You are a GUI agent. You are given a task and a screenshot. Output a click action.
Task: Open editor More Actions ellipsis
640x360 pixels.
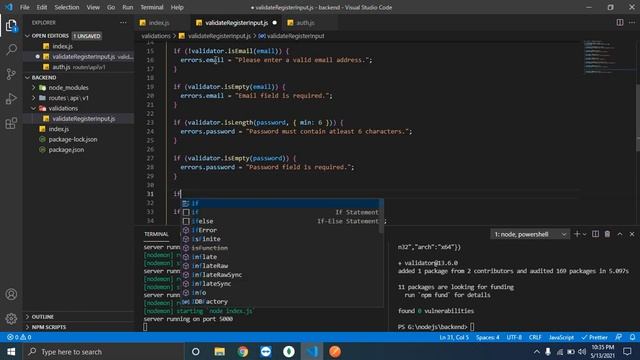pyautogui.click(x=632, y=22)
